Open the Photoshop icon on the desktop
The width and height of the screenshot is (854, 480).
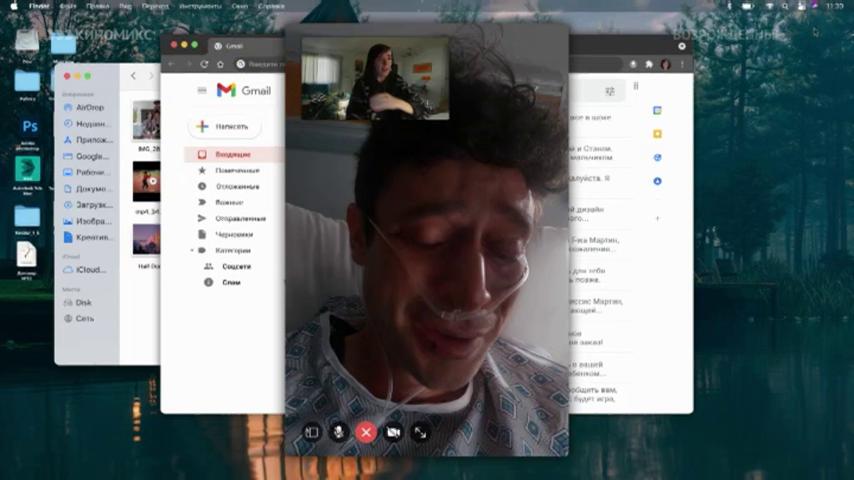(29, 127)
